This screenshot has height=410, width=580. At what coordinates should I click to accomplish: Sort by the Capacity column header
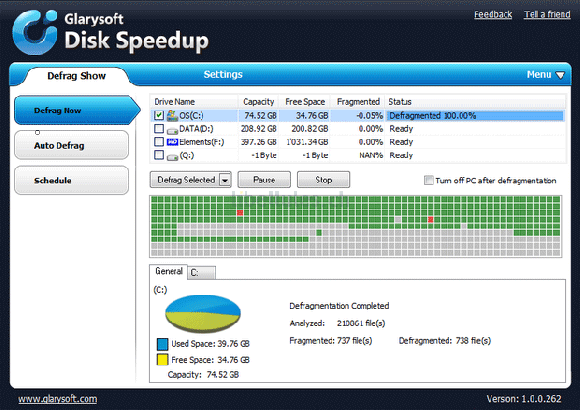click(258, 102)
